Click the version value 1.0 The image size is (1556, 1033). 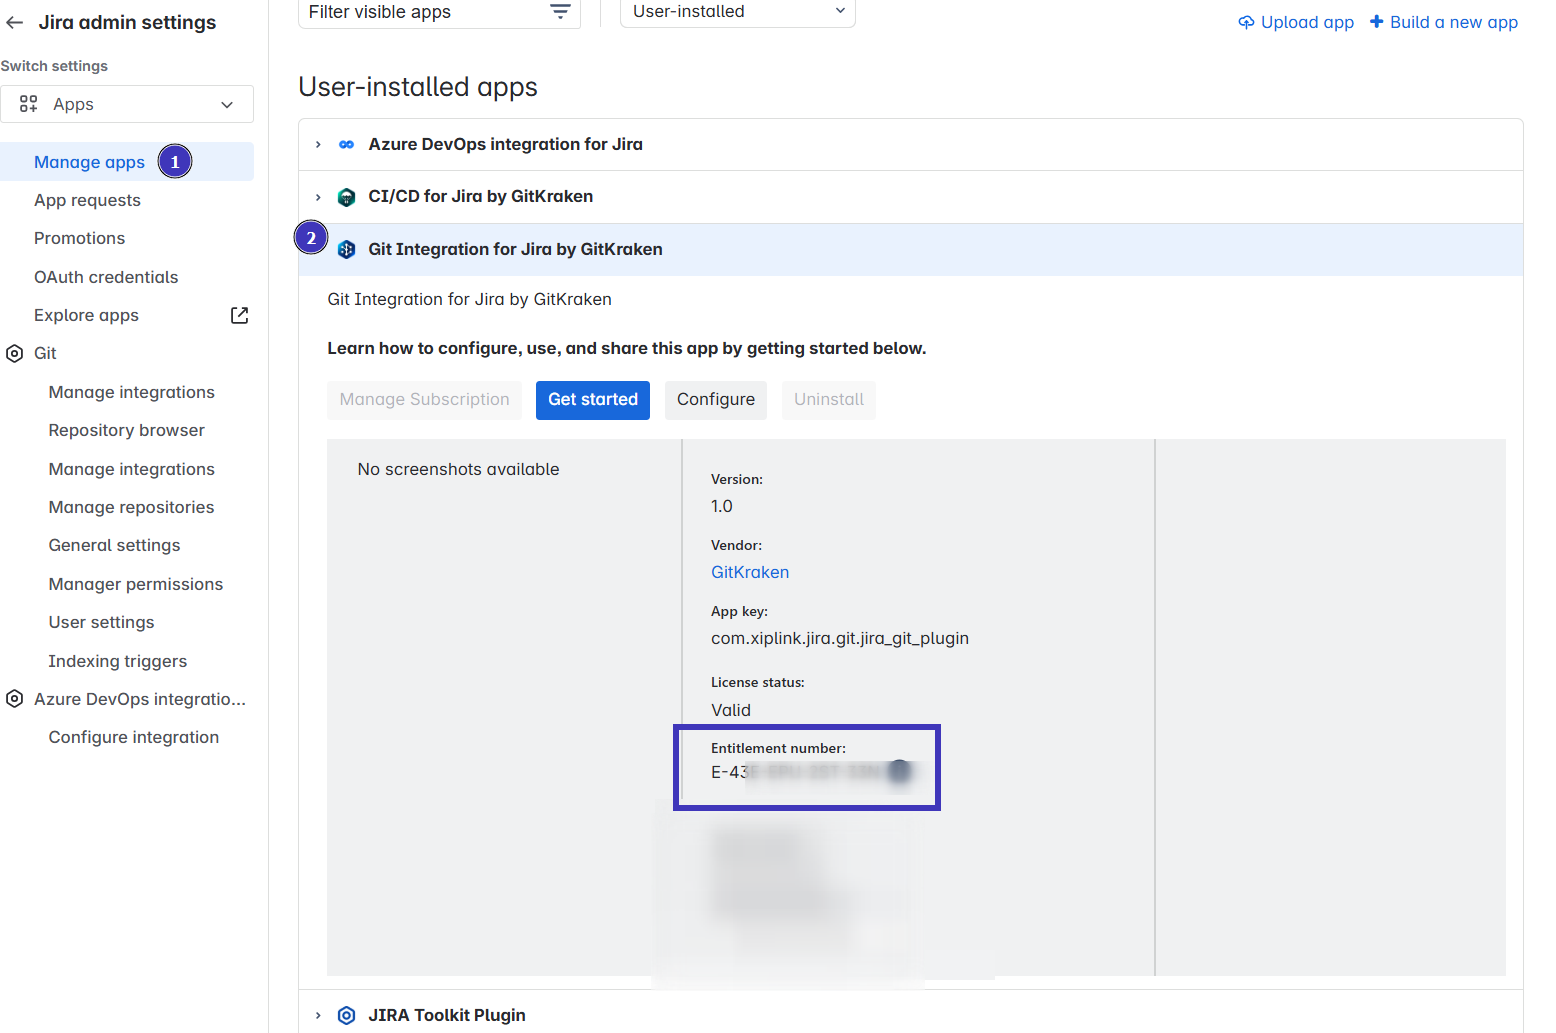click(722, 506)
